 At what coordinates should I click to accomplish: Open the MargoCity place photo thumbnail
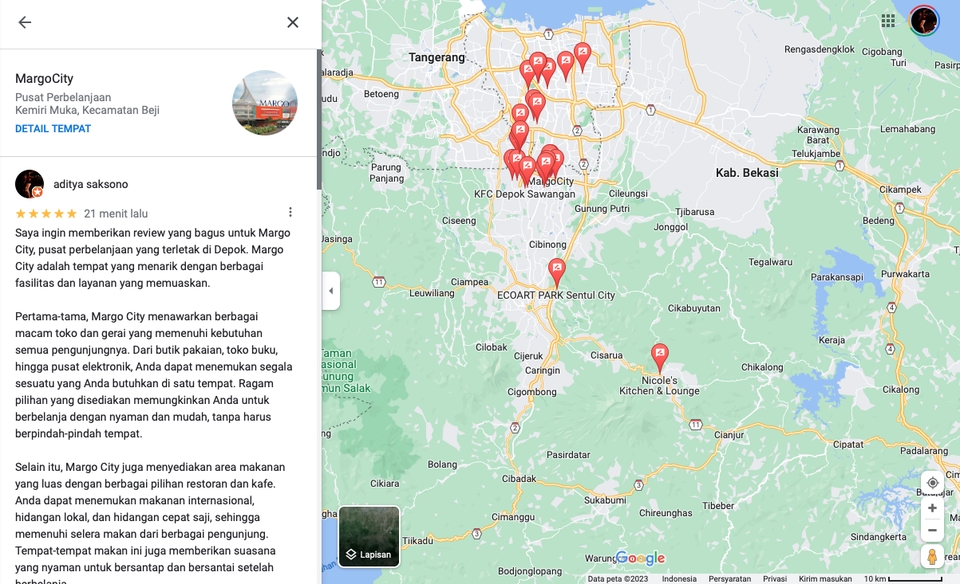pos(264,102)
